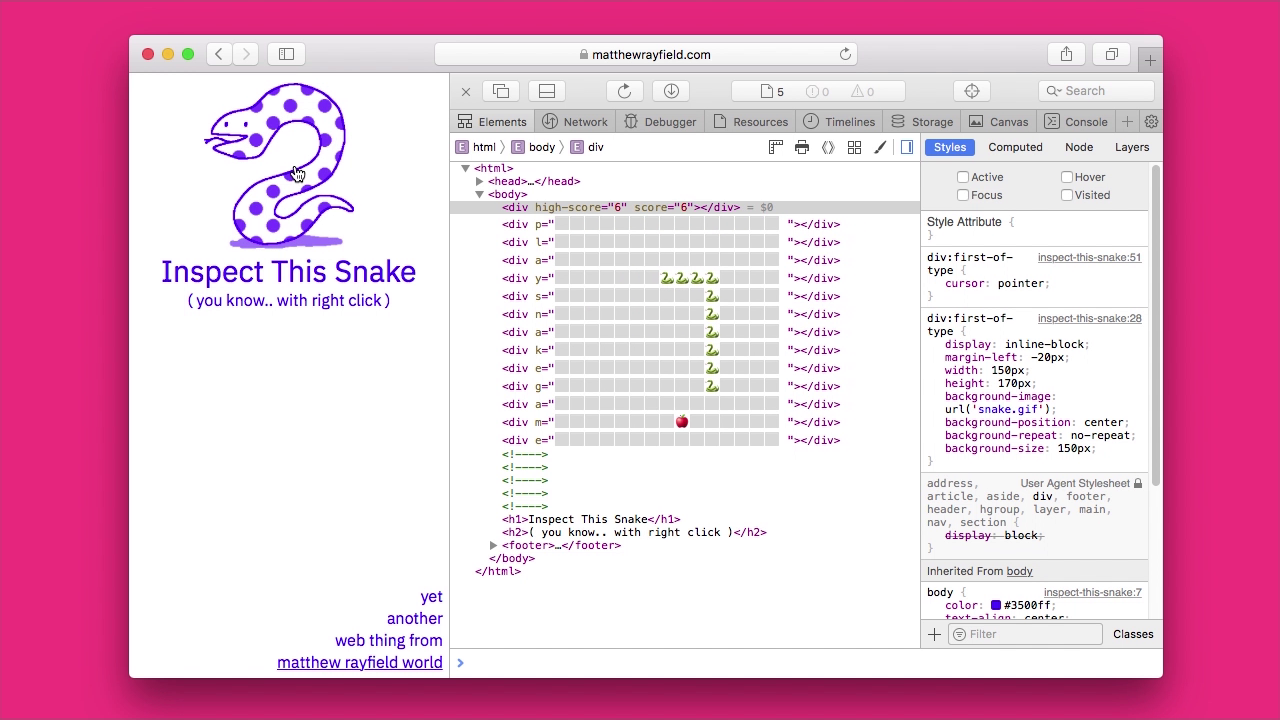Dock the inspector to the bottom
The image size is (1280, 720).
pos(547,91)
